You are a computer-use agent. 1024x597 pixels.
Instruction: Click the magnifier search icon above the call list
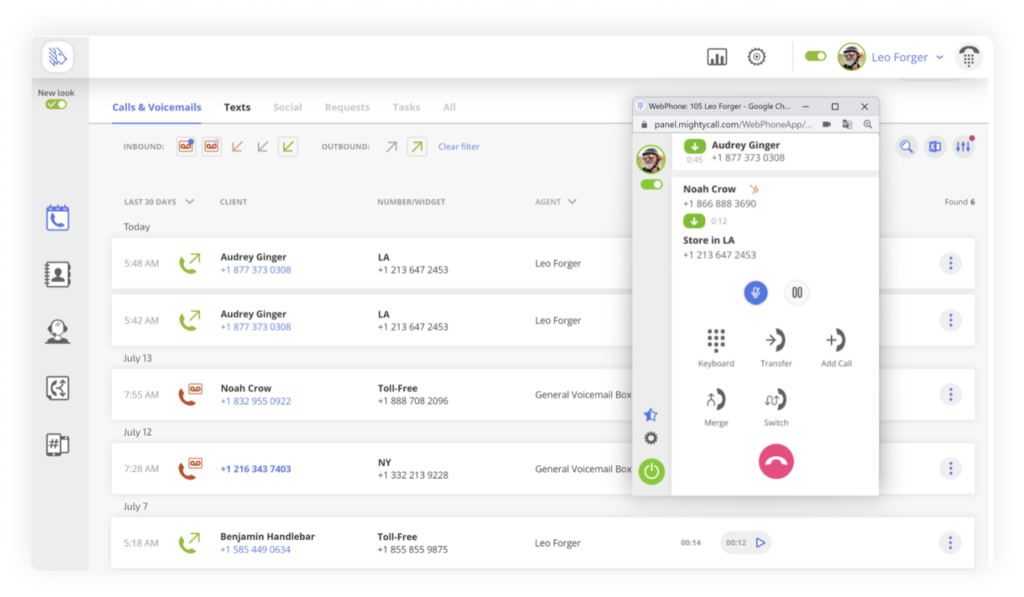(x=905, y=146)
